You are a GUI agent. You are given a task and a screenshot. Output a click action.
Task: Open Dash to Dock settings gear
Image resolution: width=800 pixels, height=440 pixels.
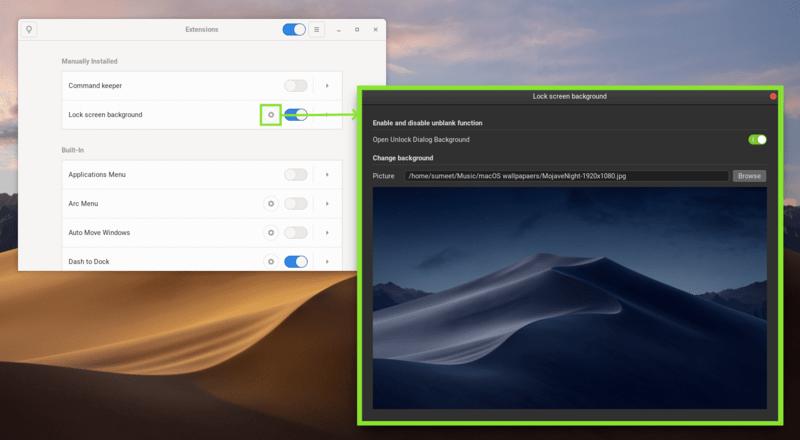click(270, 262)
